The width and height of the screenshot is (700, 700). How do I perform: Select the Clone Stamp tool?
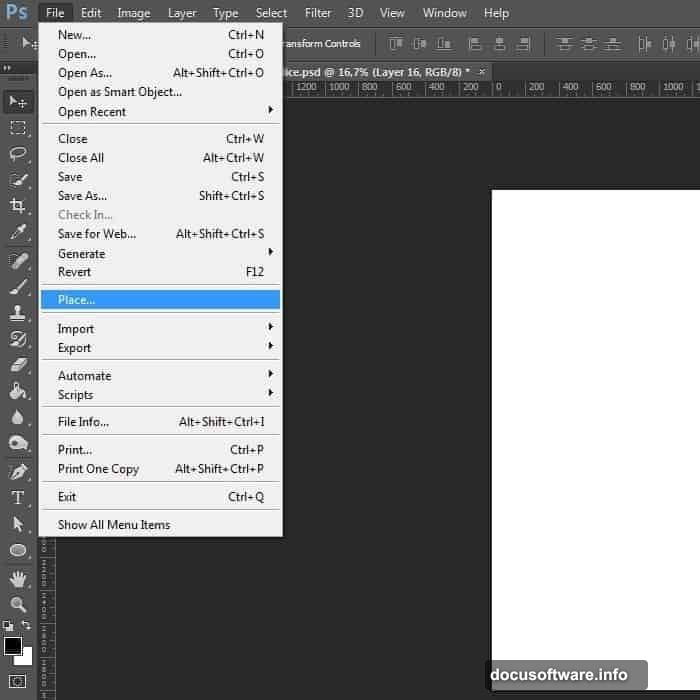(x=18, y=313)
